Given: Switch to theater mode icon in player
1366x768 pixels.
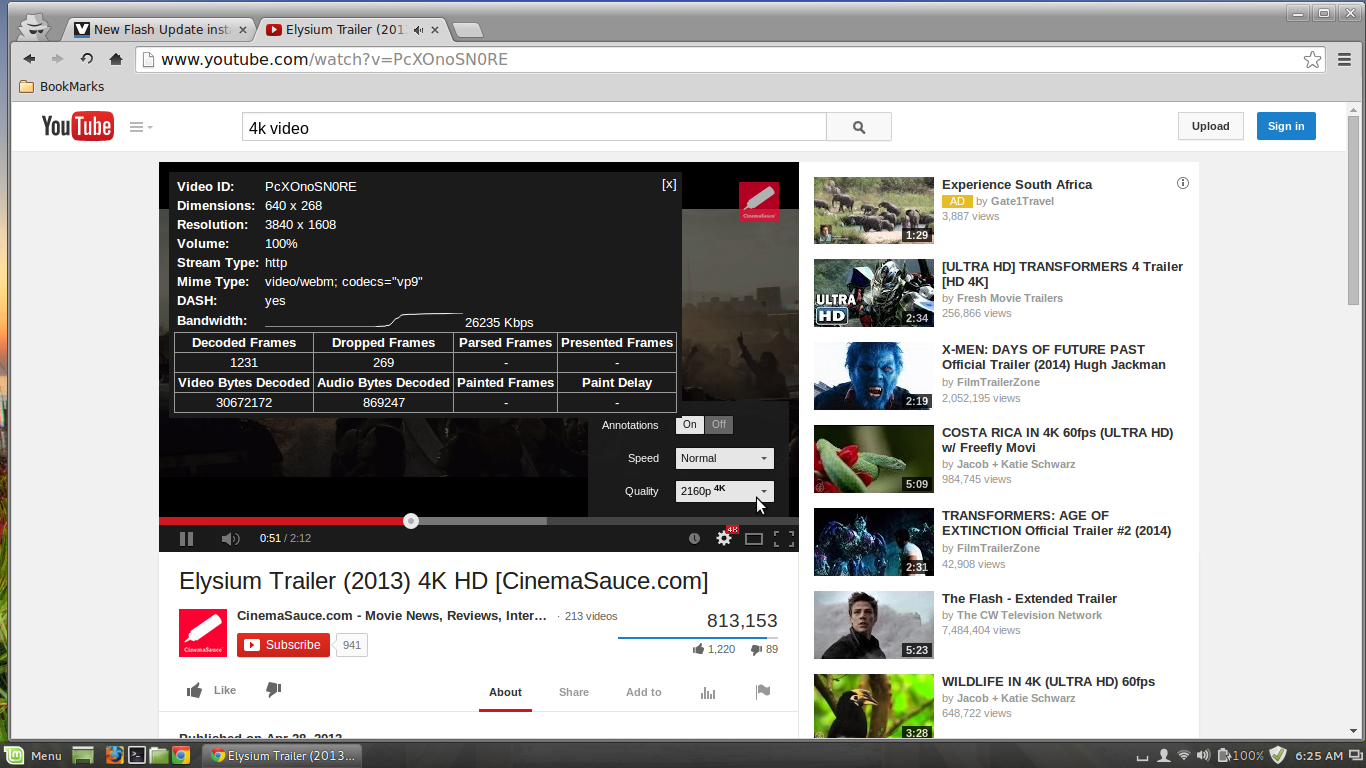Looking at the screenshot, I should [x=754, y=539].
